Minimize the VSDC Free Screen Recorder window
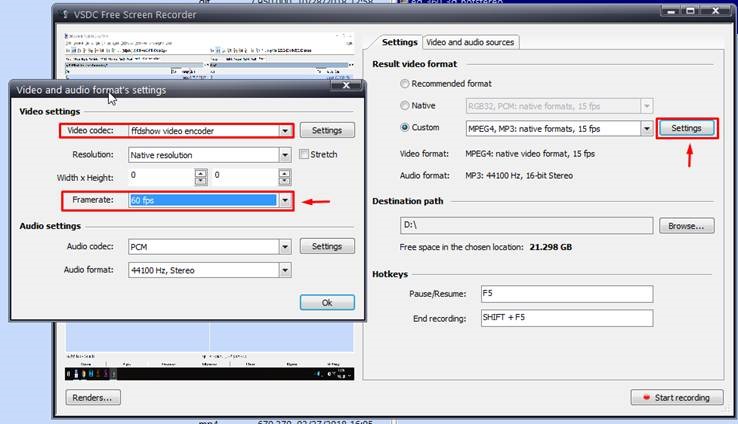 tap(671, 10)
